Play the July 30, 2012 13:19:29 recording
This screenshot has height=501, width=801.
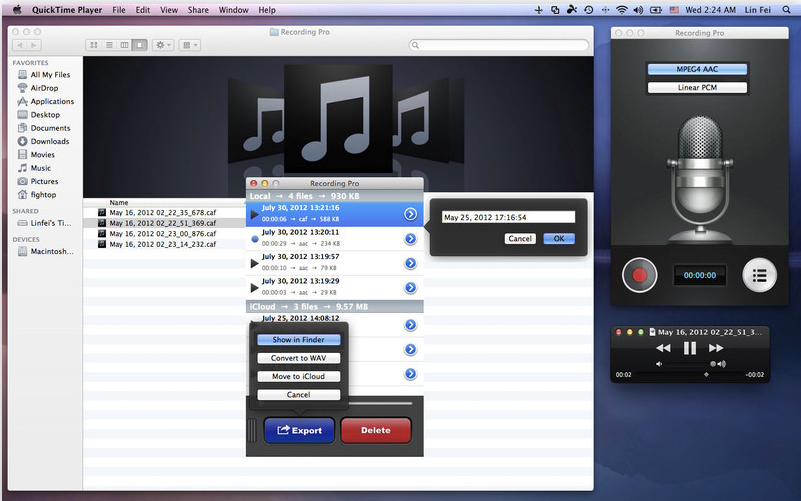click(x=254, y=288)
